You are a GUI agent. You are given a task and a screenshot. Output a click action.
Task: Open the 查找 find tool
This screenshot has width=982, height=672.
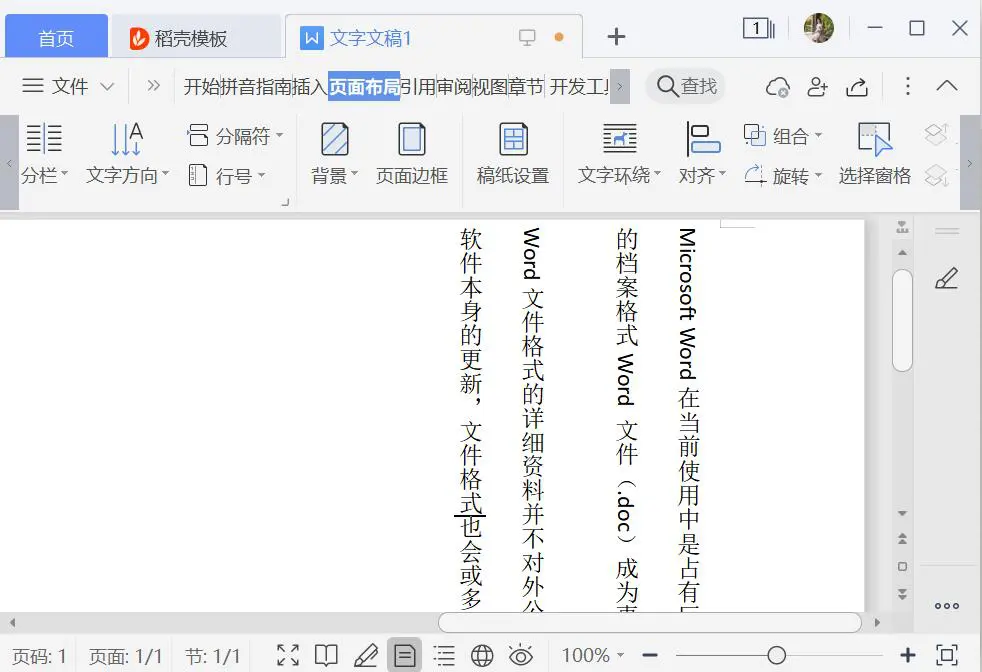pyautogui.click(x=686, y=86)
